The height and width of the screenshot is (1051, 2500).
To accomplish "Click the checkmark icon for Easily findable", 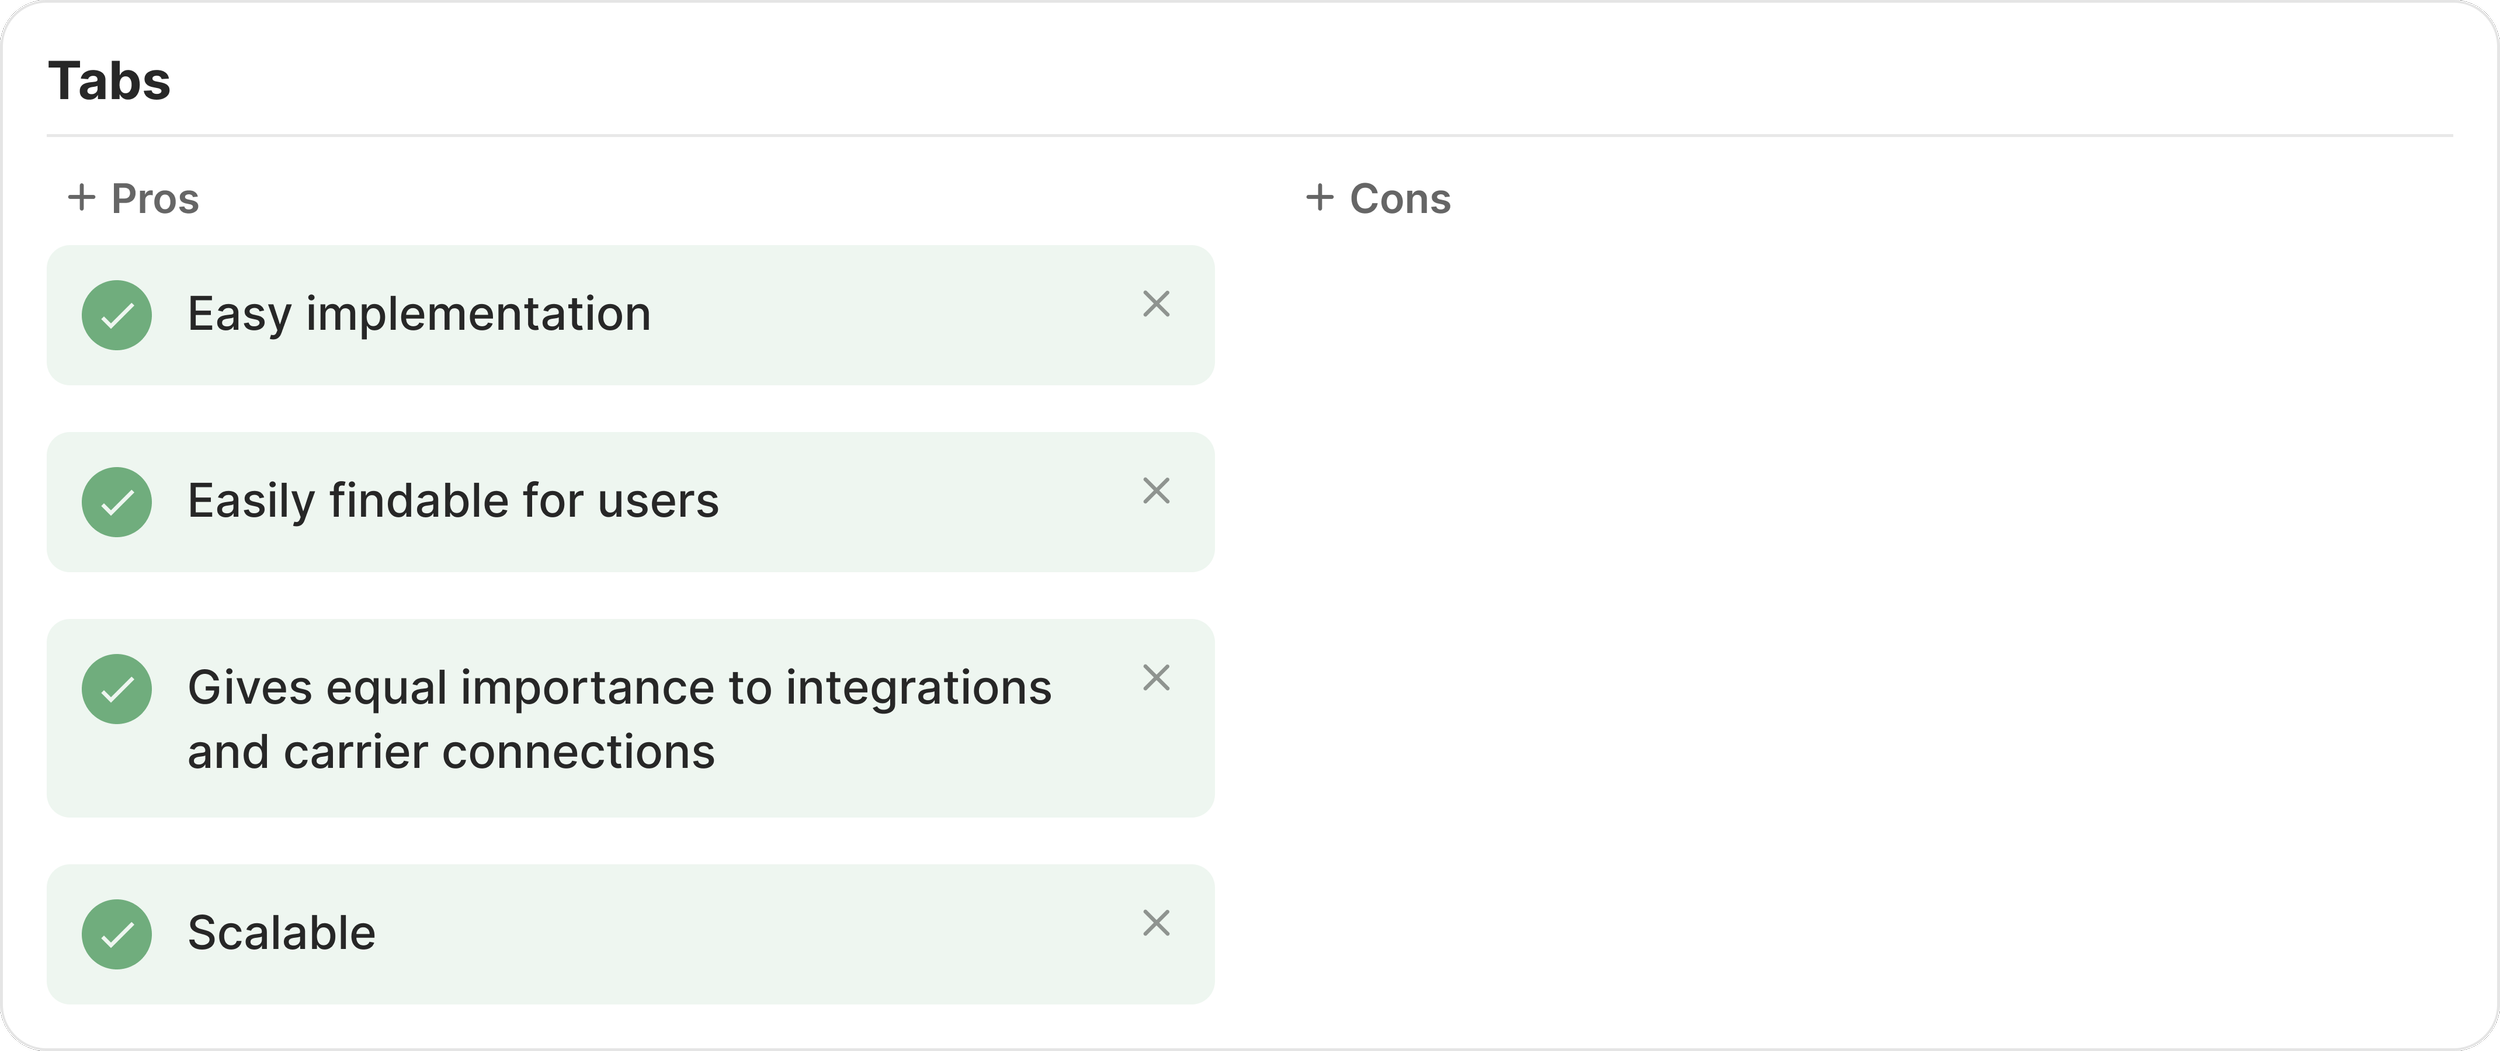I will [x=117, y=502].
